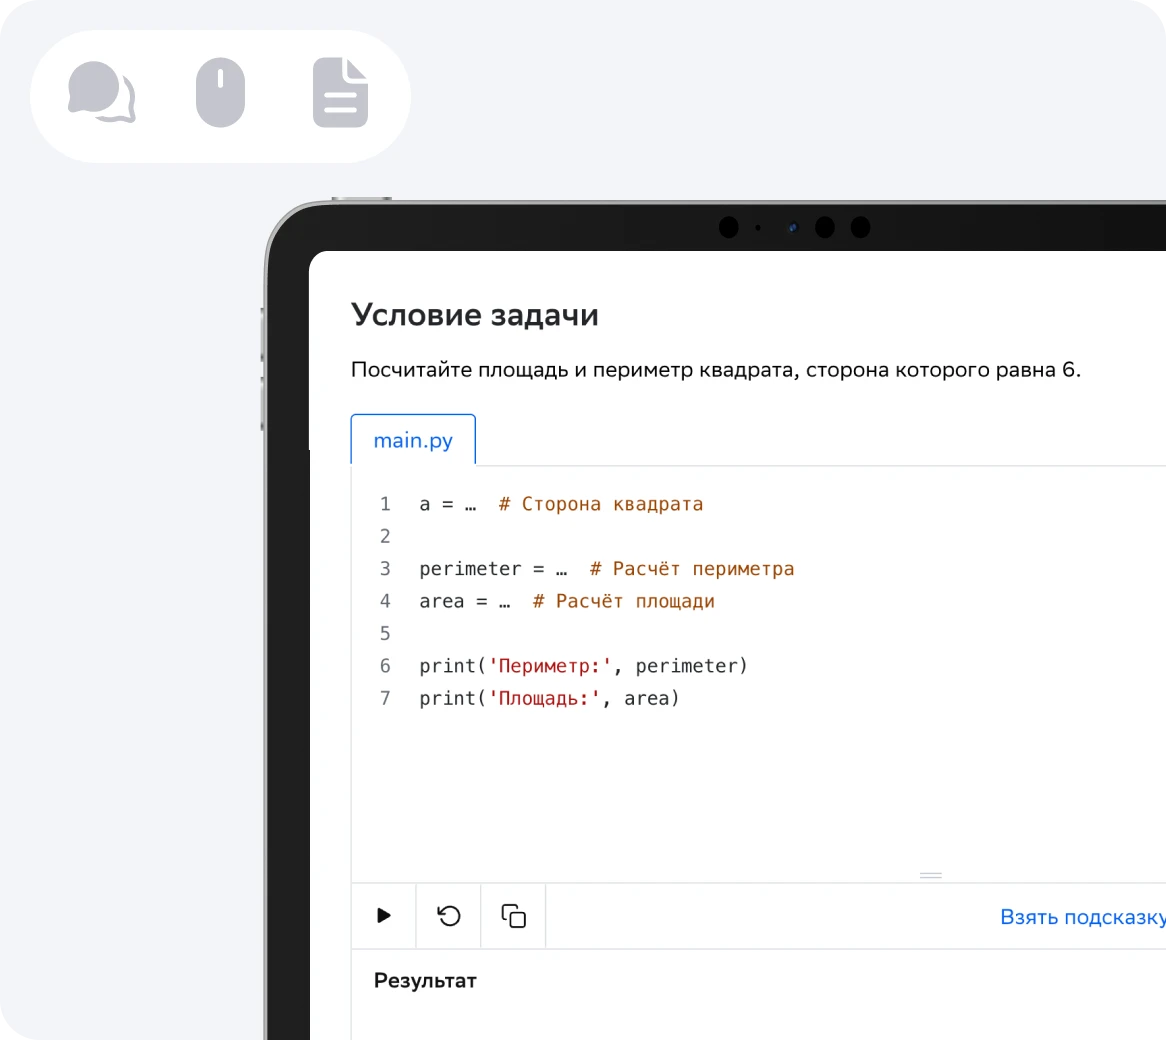Viewport: 1166px width, 1040px height.
Task: Click the document page icon
Action: pos(340,93)
